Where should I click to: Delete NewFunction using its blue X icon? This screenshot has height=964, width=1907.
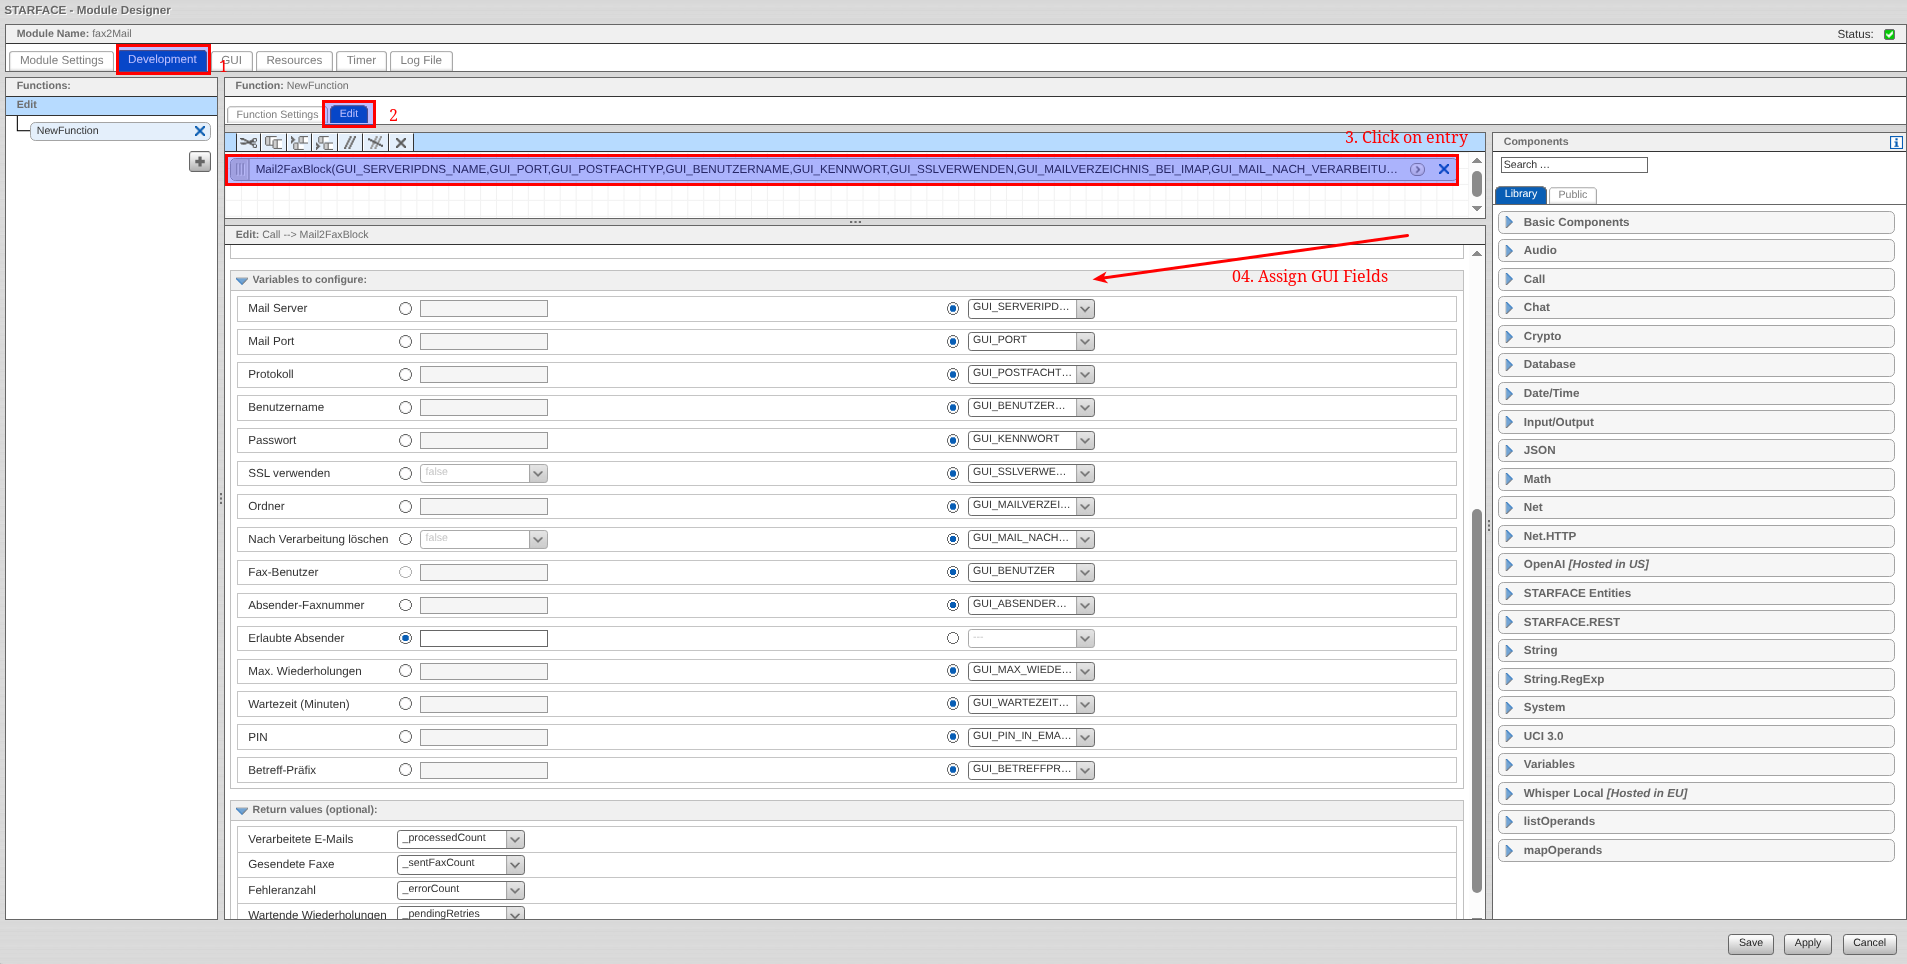pyautogui.click(x=200, y=131)
